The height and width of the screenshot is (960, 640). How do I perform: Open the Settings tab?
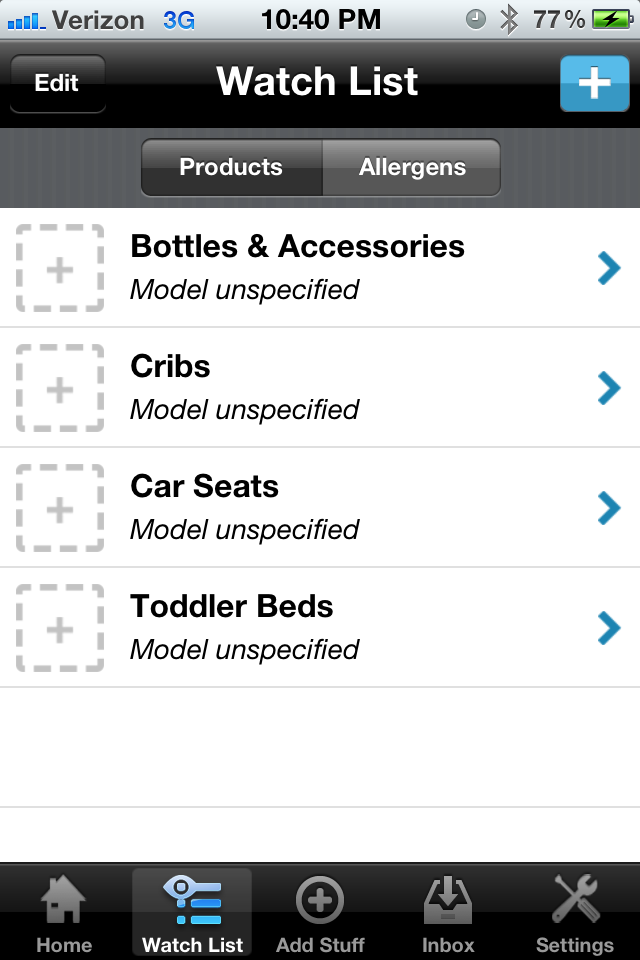tap(575, 912)
